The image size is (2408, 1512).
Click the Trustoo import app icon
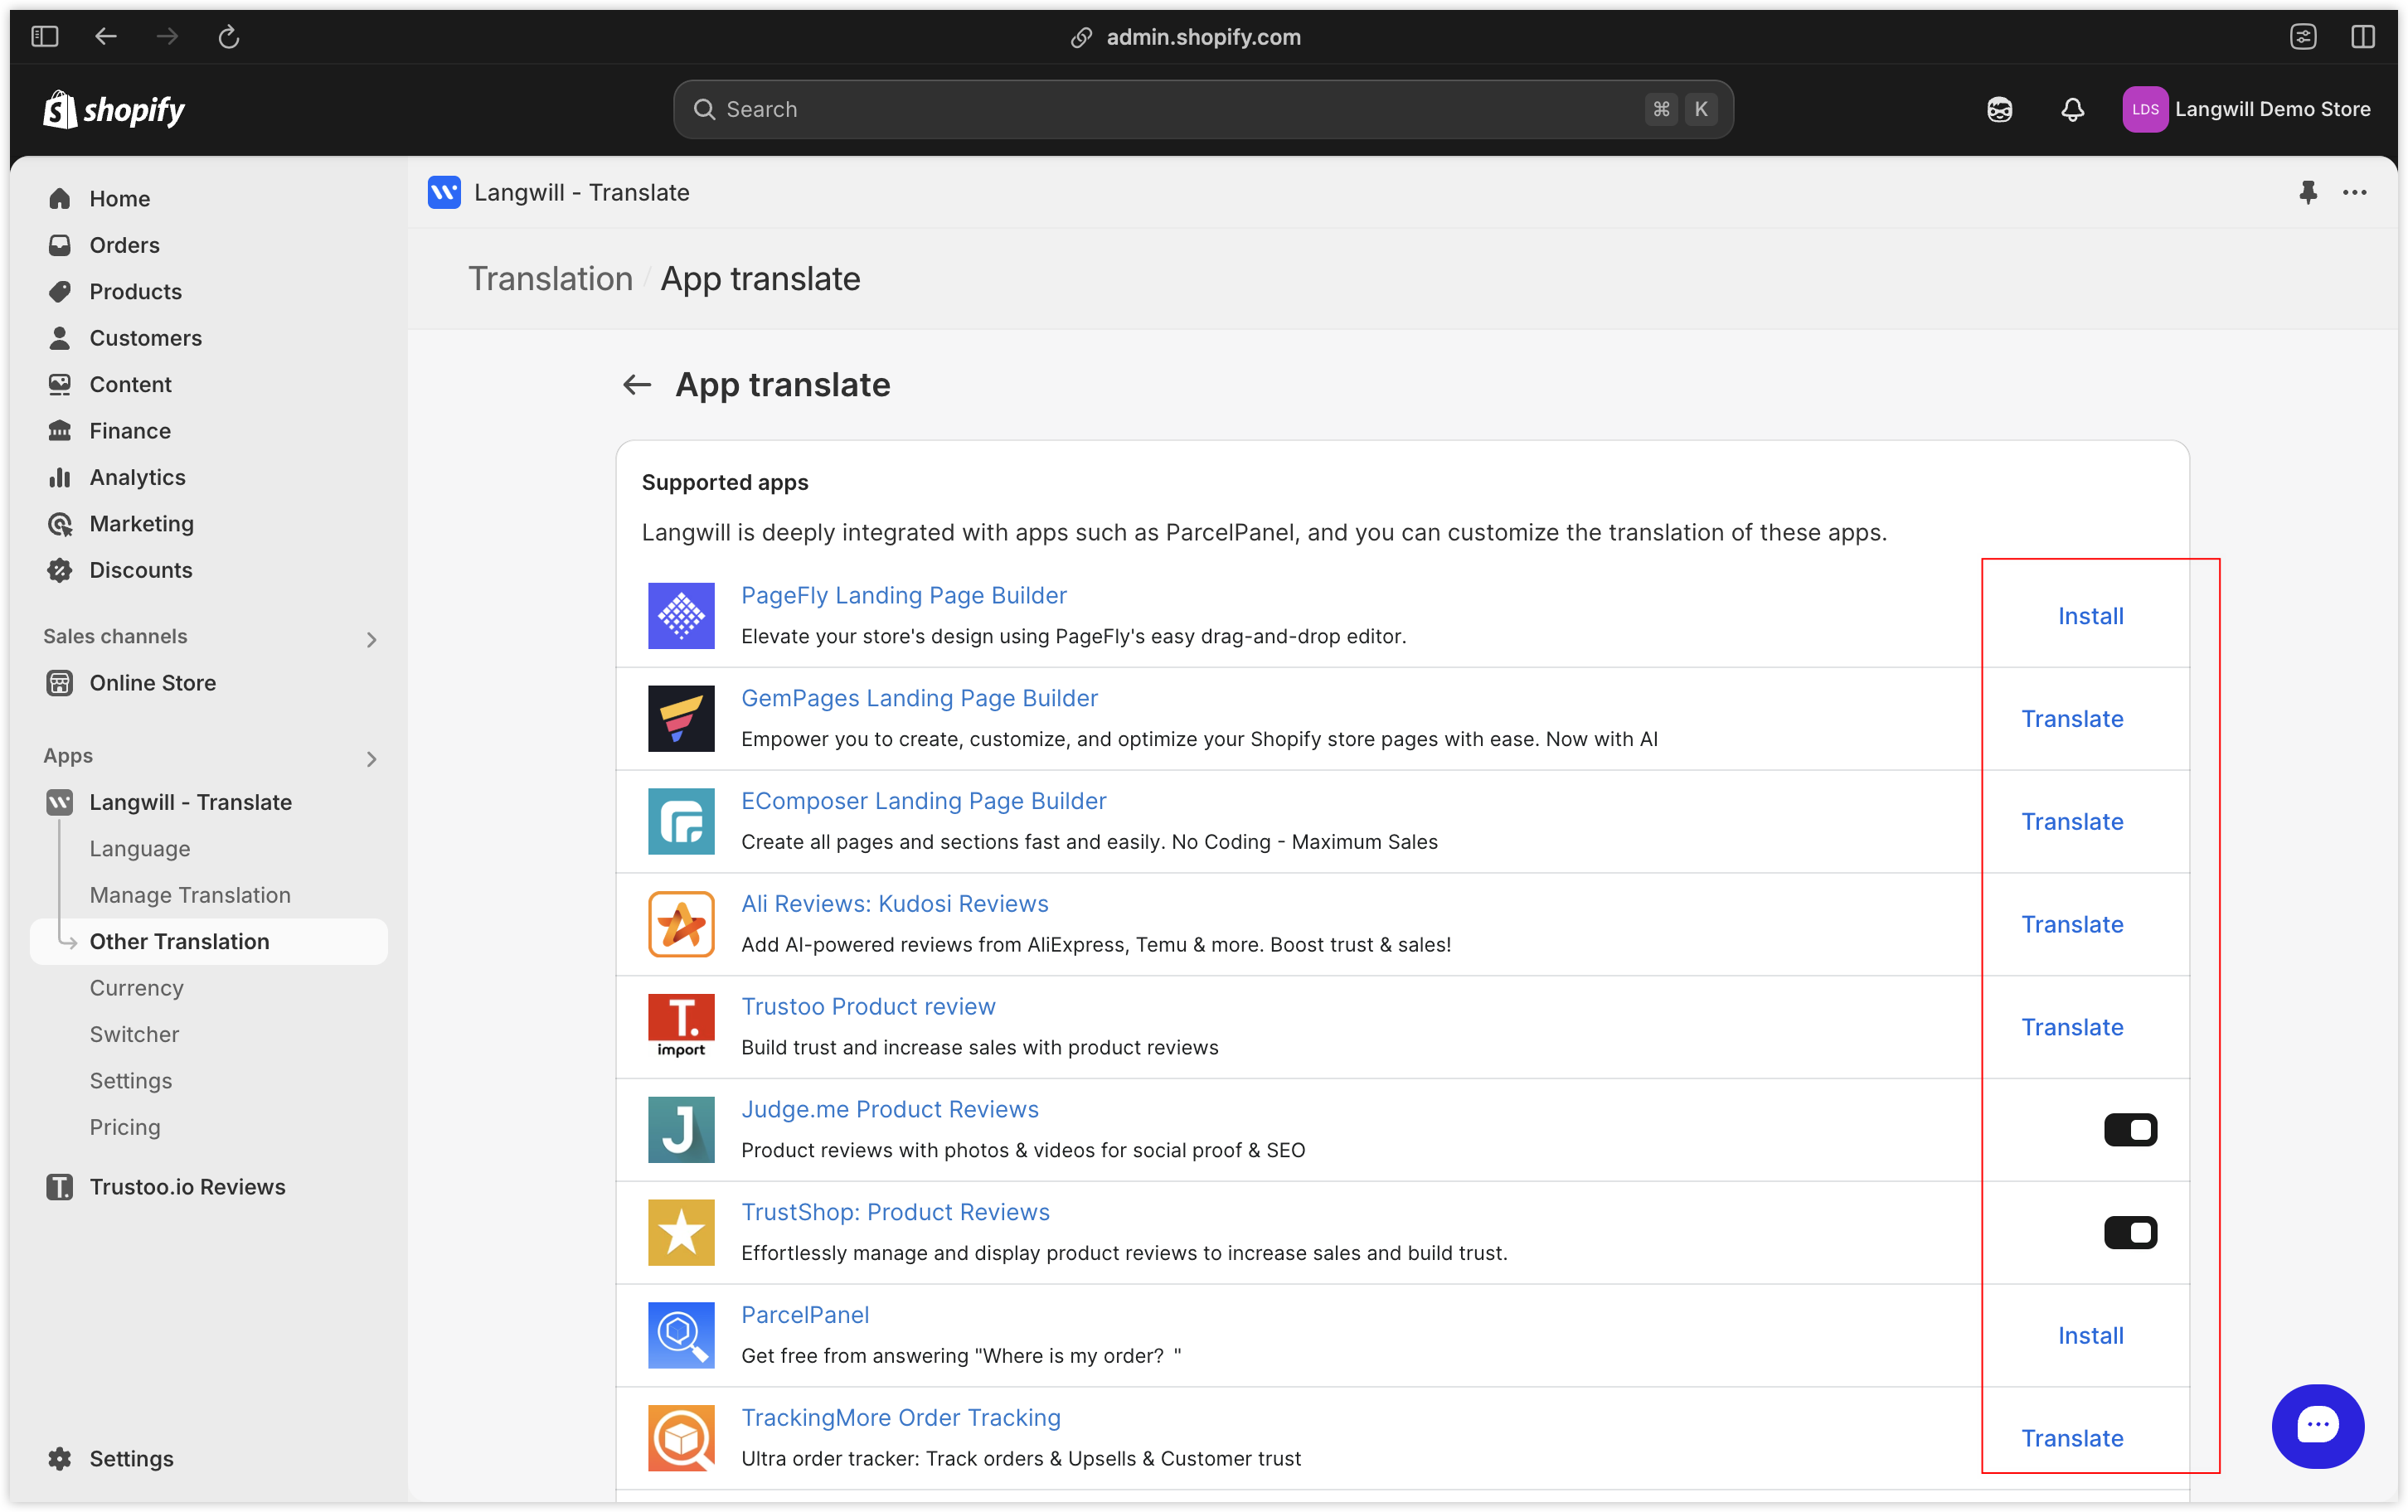pos(681,1026)
